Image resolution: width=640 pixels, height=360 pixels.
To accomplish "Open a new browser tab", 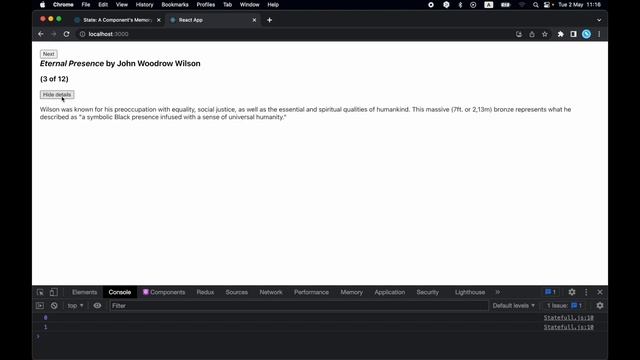I will tap(269, 20).
